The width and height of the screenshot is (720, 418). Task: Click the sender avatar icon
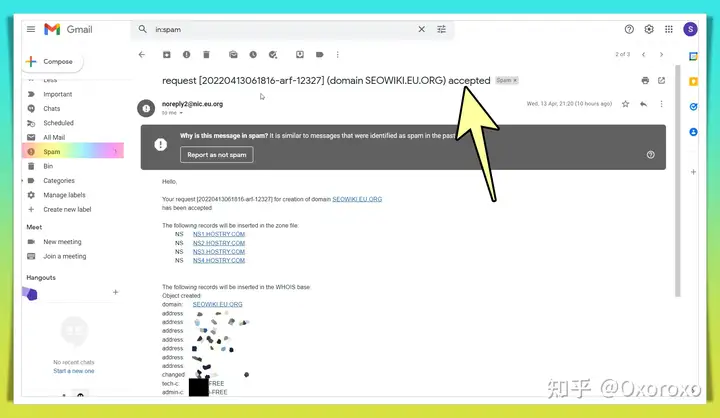[146, 108]
